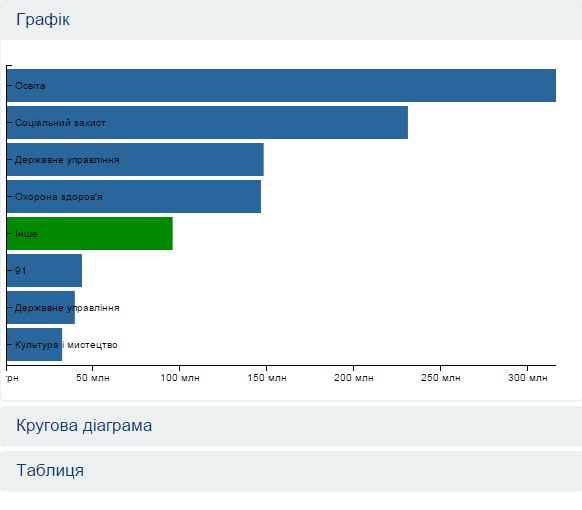Click the Культура і мистецтво bar
Viewport: 582px width, 510px height.
pos(34,344)
